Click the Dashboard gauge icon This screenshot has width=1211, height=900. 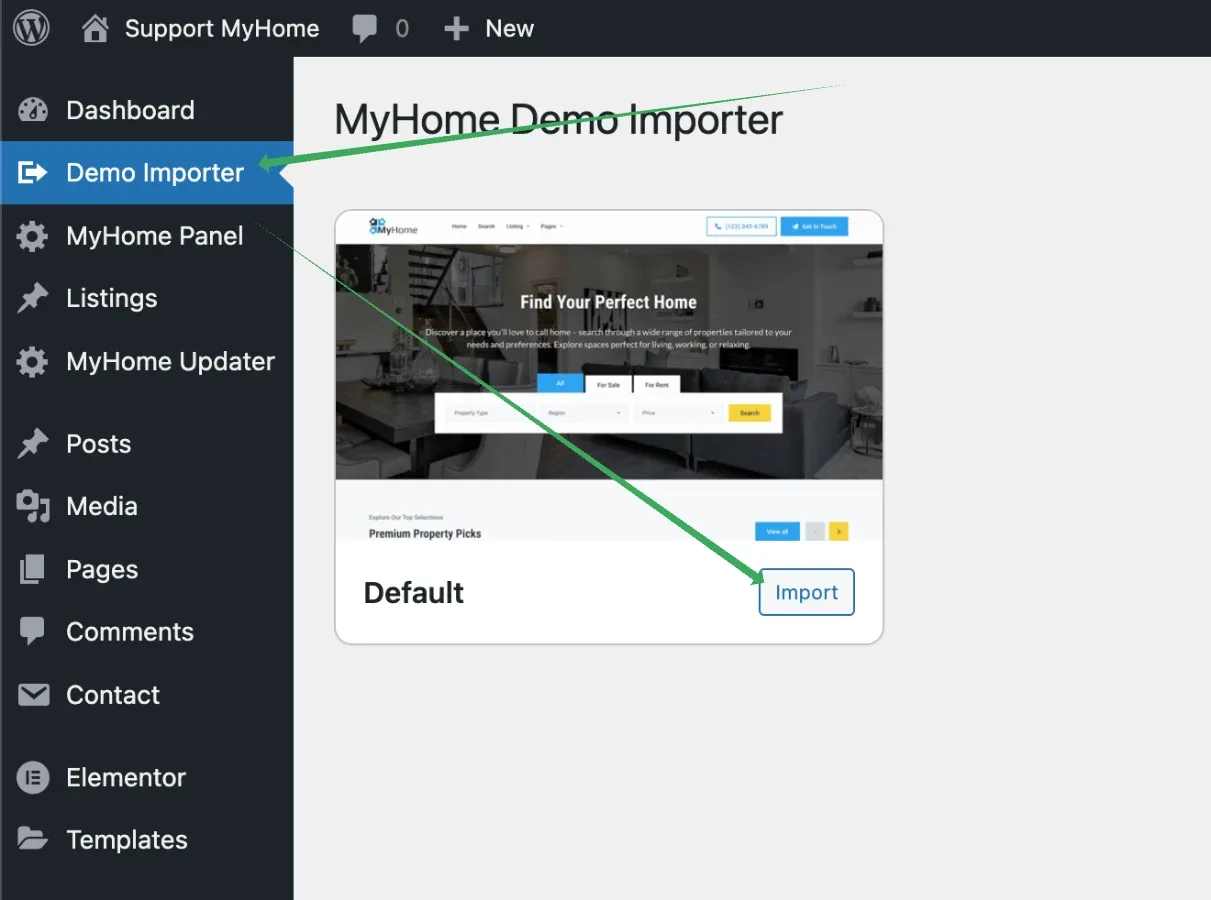pos(33,110)
